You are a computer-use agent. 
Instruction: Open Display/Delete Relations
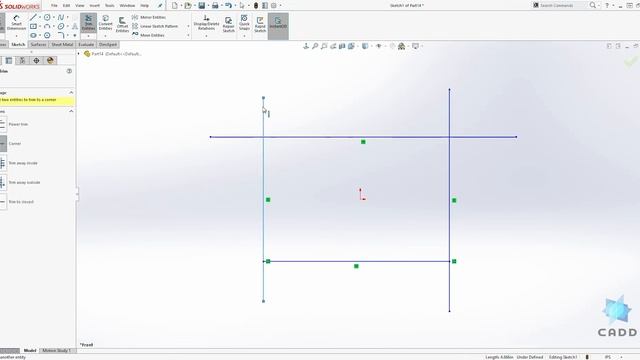206,22
